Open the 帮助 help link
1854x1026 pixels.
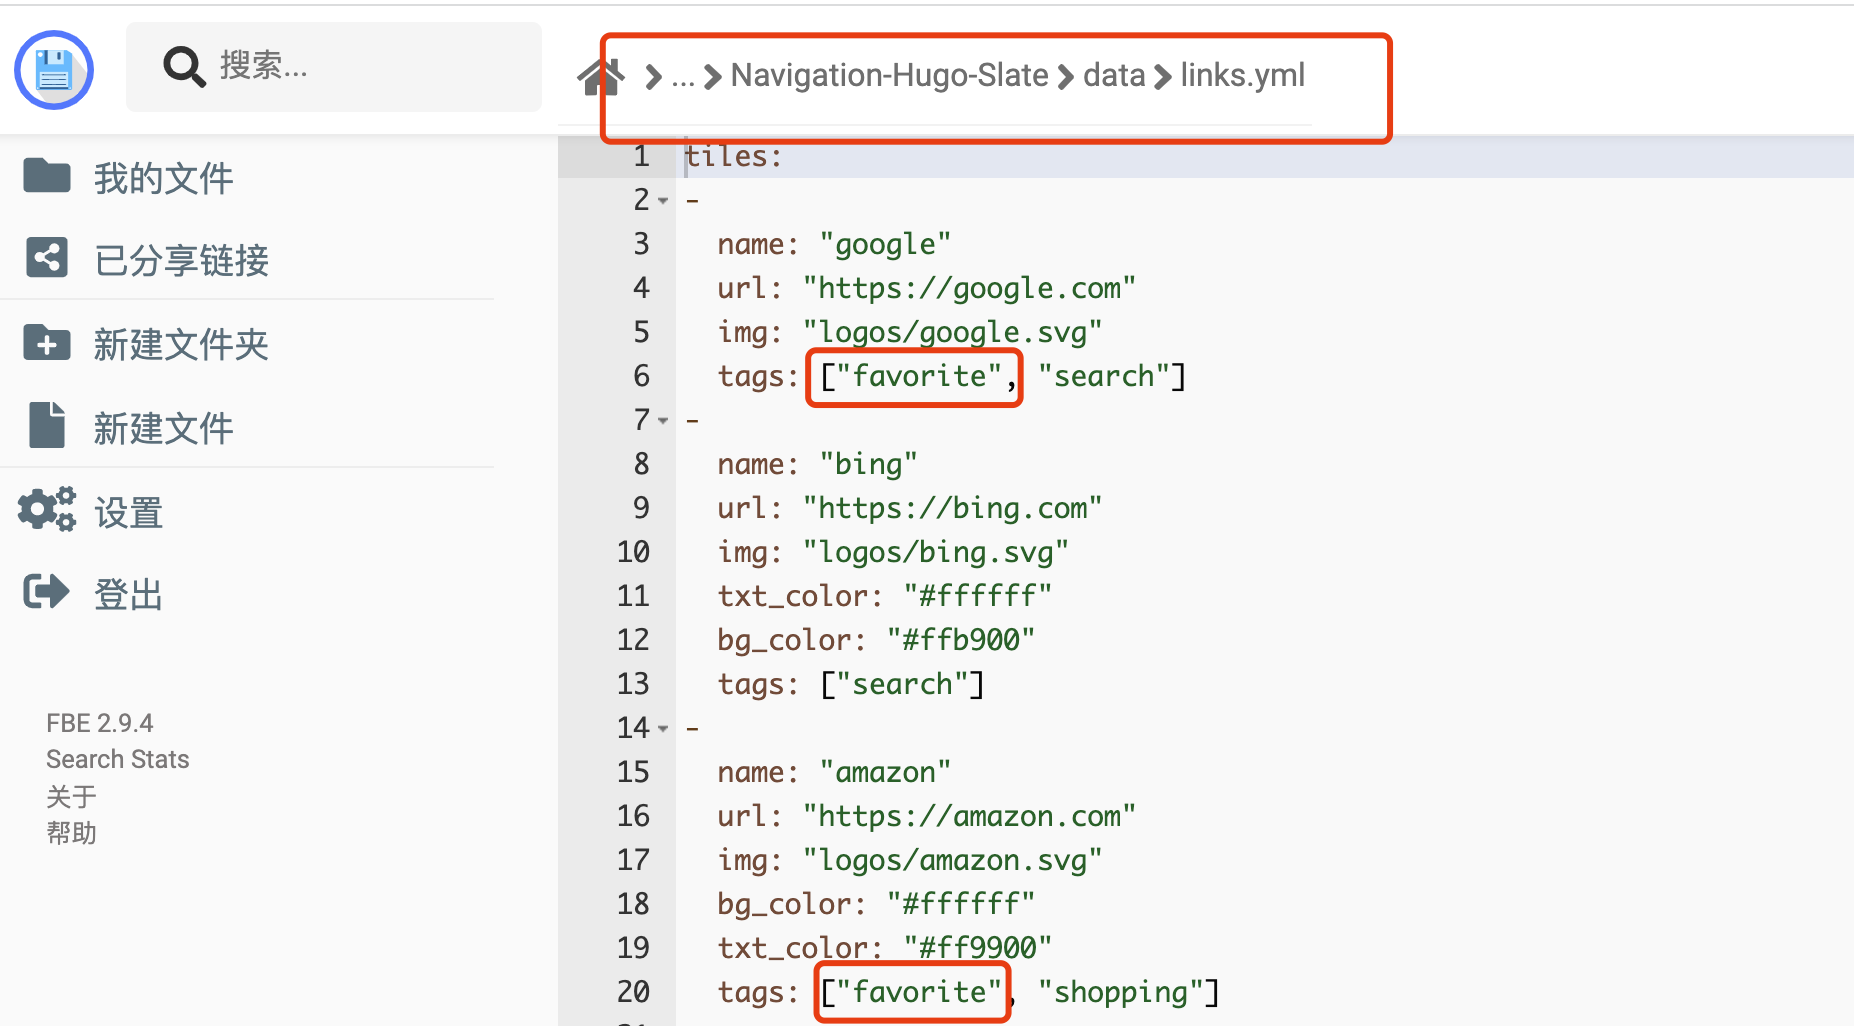[x=71, y=832]
